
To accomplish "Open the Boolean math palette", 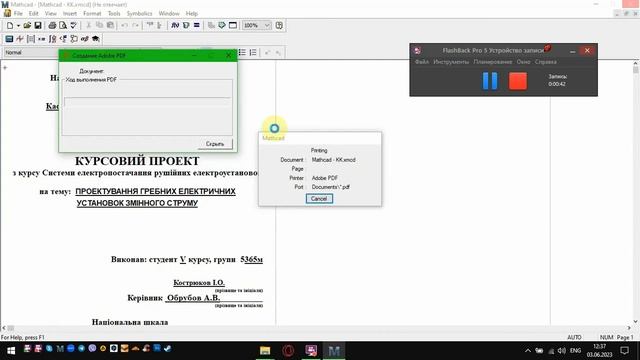I will click(63, 39).
